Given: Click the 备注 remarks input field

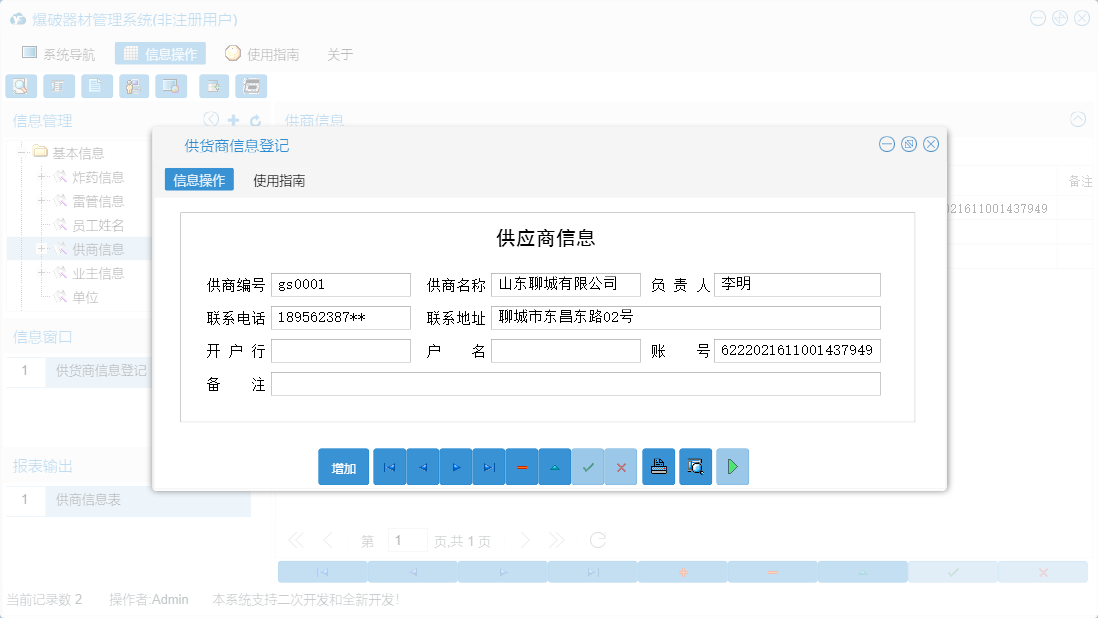Looking at the screenshot, I should point(577,383).
